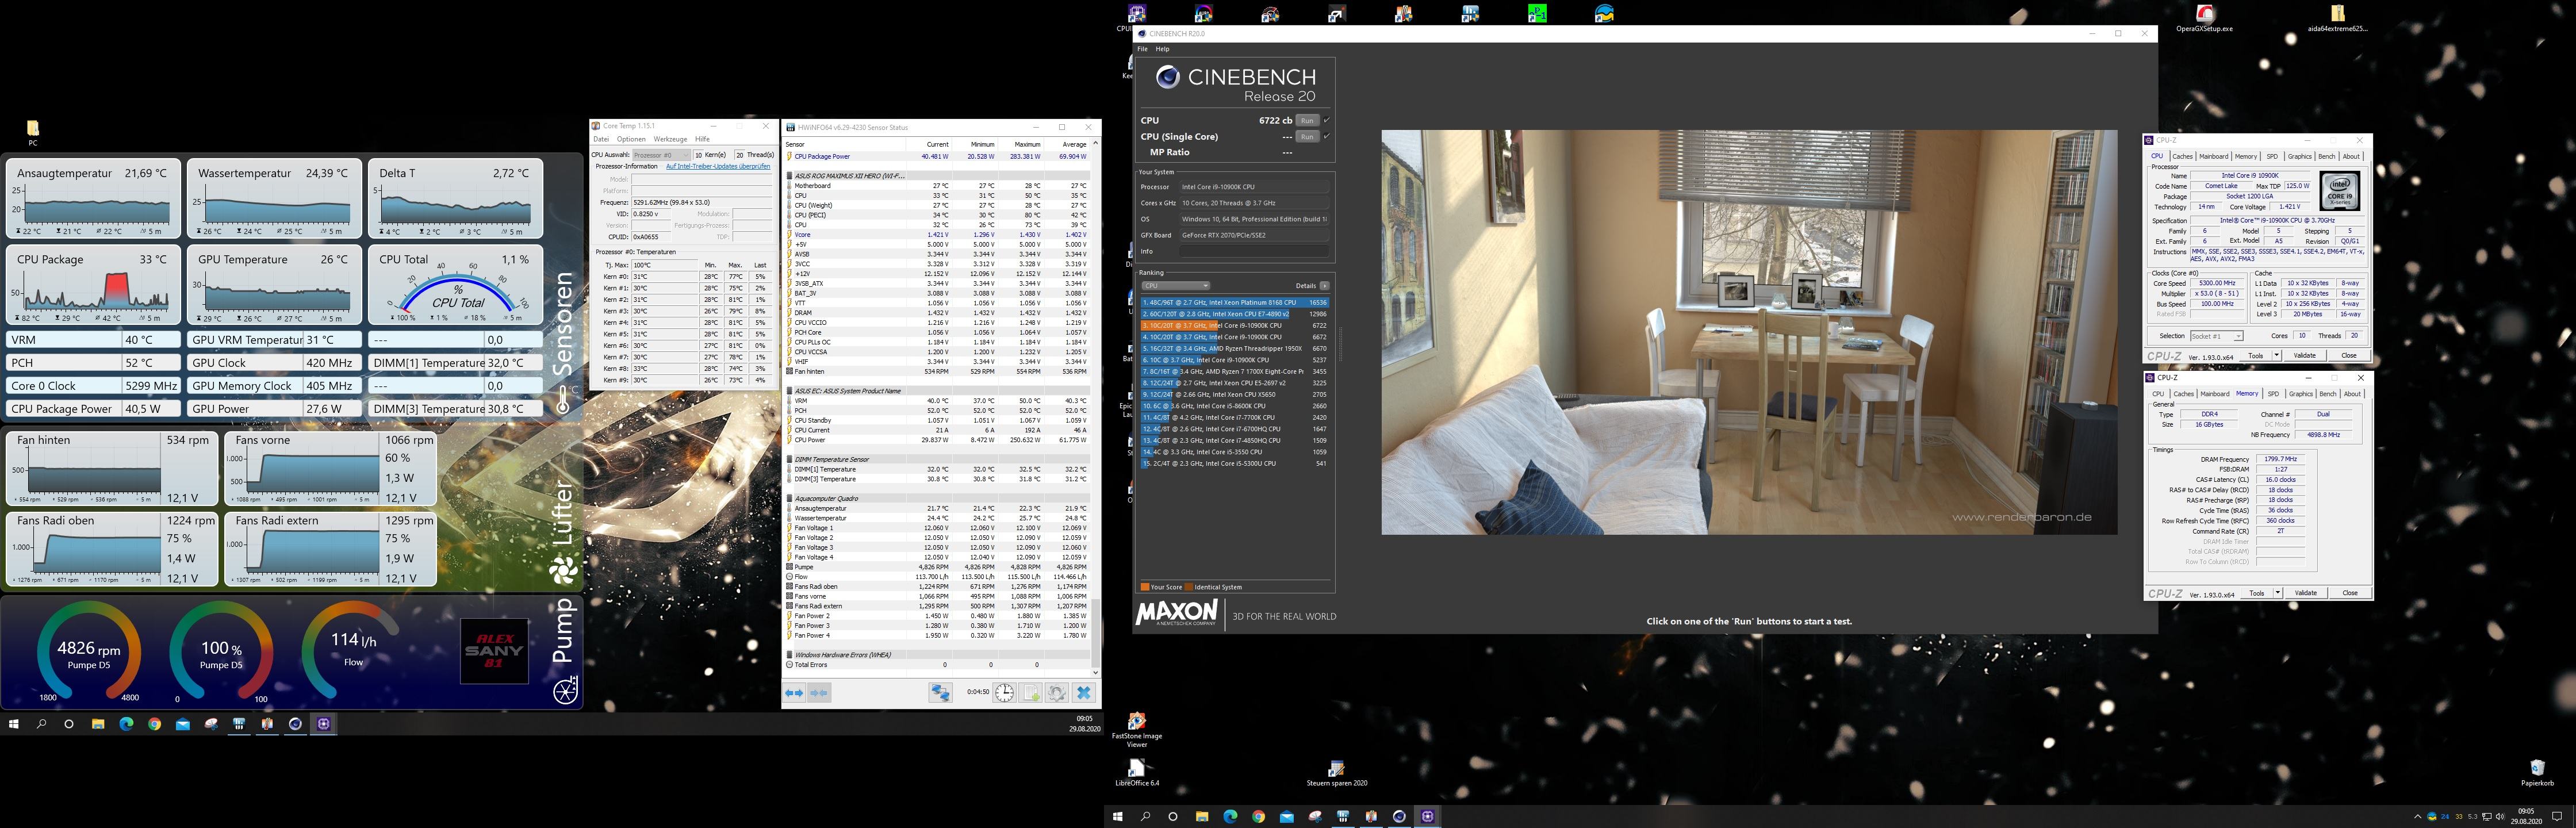Reset HWiNFO sensor clock timer icon
The width and height of the screenshot is (2576, 828).
[1004, 693]
